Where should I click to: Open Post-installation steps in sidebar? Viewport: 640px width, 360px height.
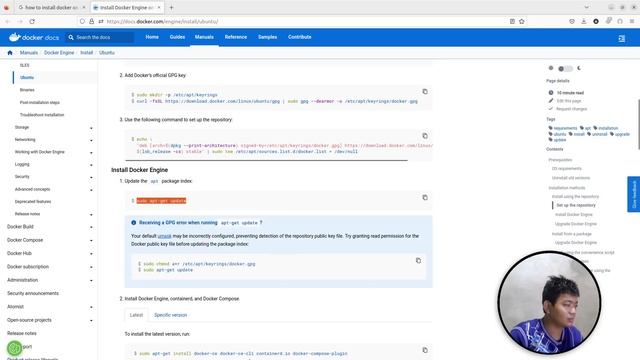point(40,102)
